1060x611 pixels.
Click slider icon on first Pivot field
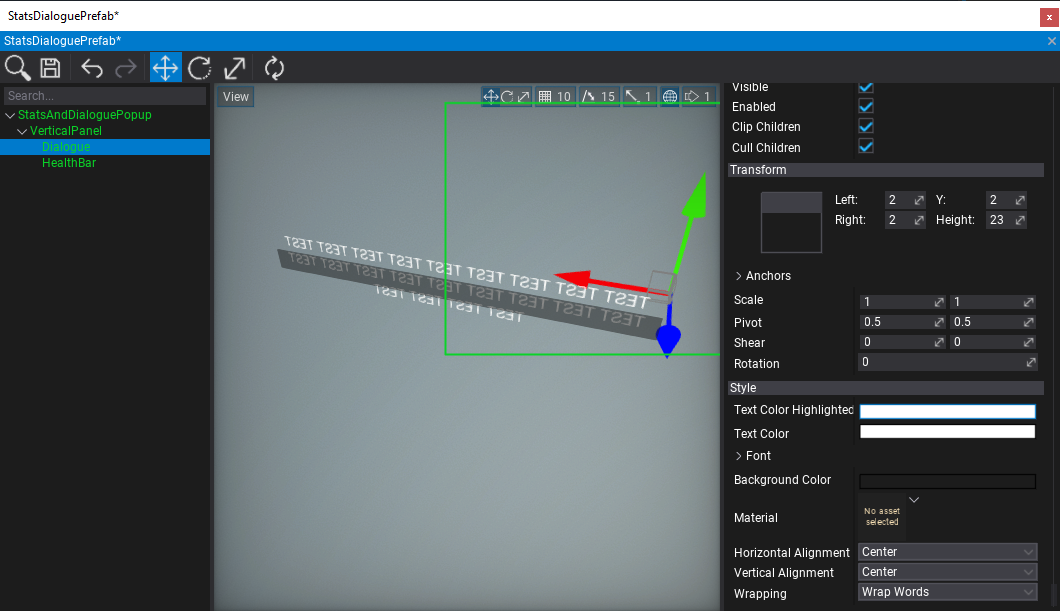pos(939,322)
